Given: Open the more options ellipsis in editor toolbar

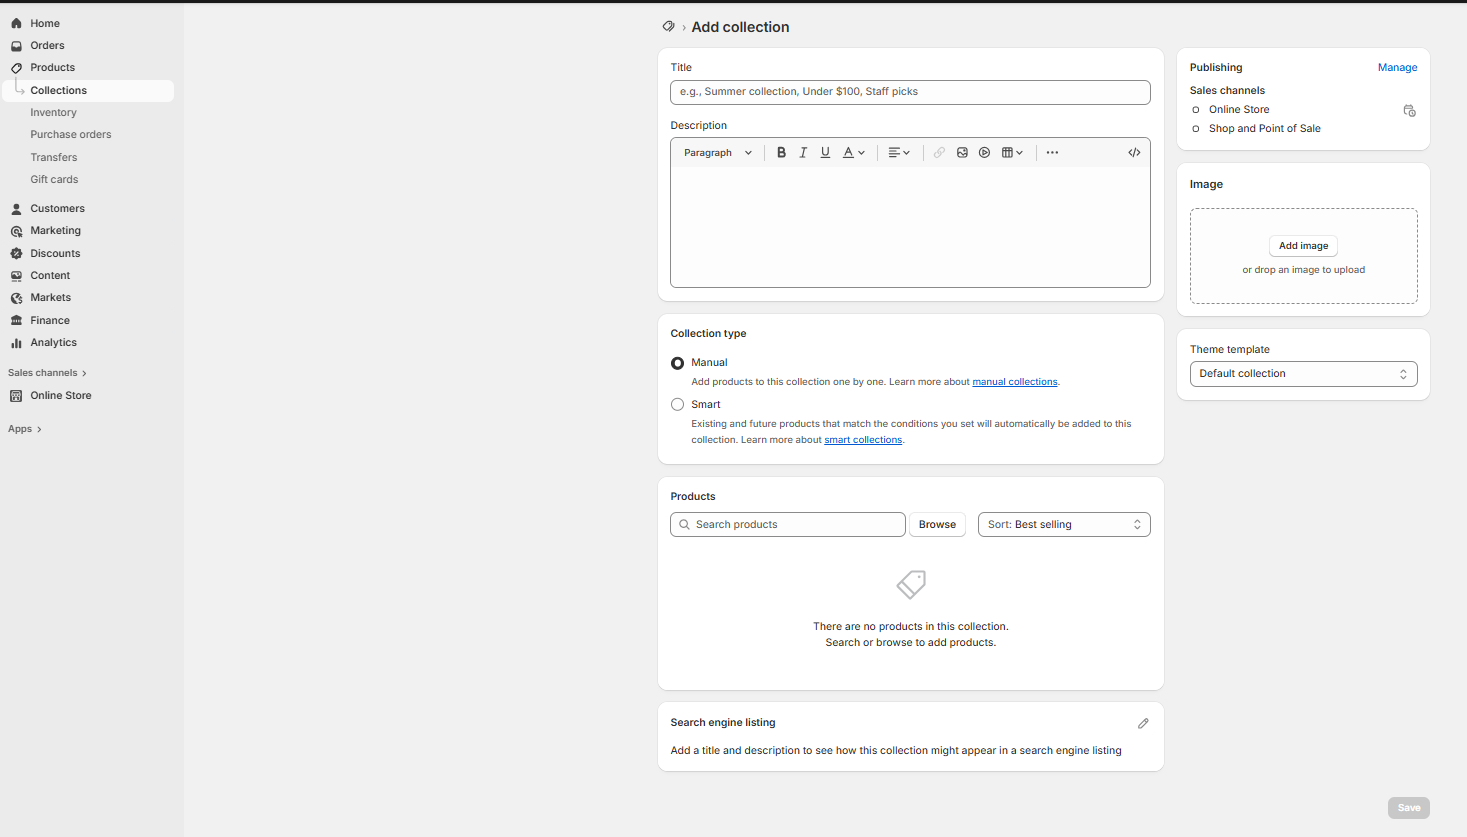Looking at the screenshot, I should (x=1052, y=153).
